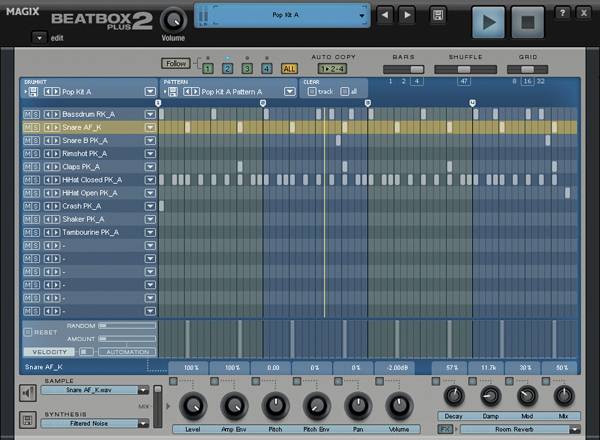Go to previous preset with left arrow
600x440 pixels.
point(385,15)
